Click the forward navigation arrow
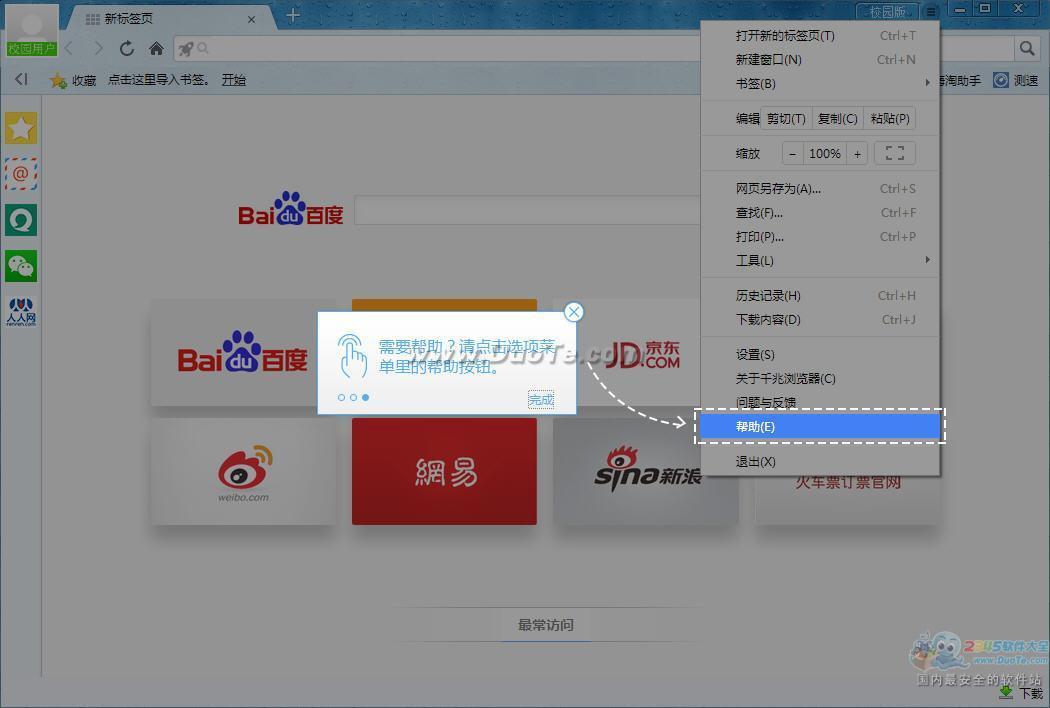 (x=98, y=48)
